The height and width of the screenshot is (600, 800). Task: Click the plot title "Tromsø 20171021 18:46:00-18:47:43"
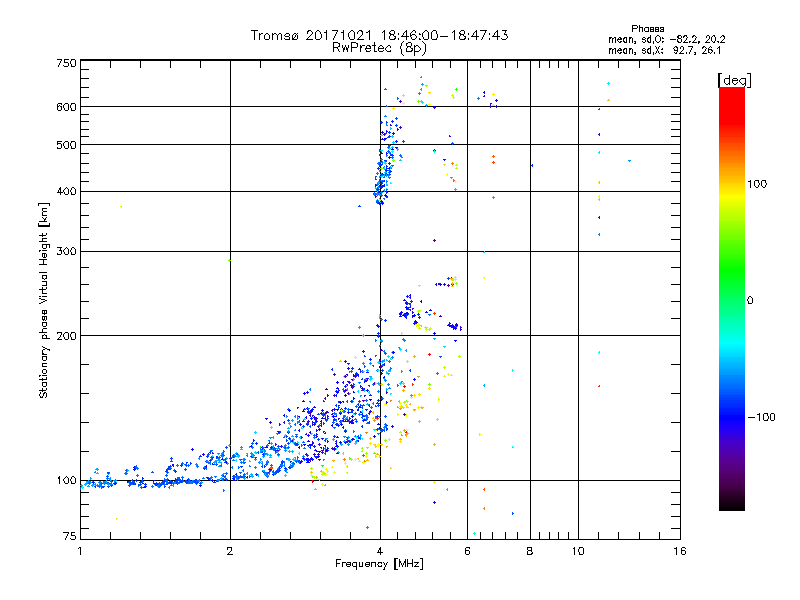tap(380, 35)
